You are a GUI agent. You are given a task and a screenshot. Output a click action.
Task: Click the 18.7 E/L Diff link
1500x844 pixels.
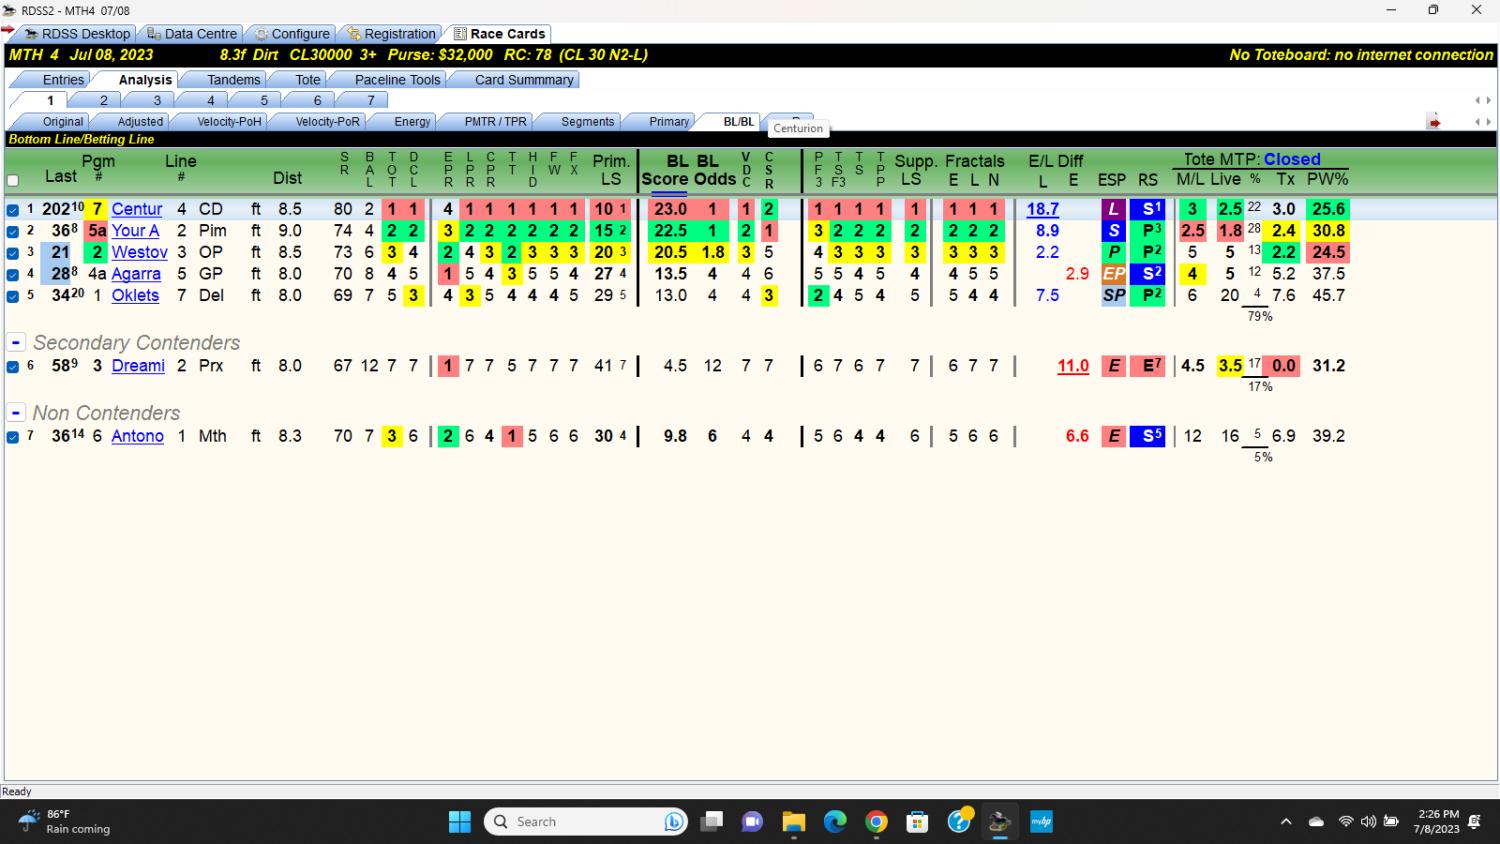[x=1042, y=209]
